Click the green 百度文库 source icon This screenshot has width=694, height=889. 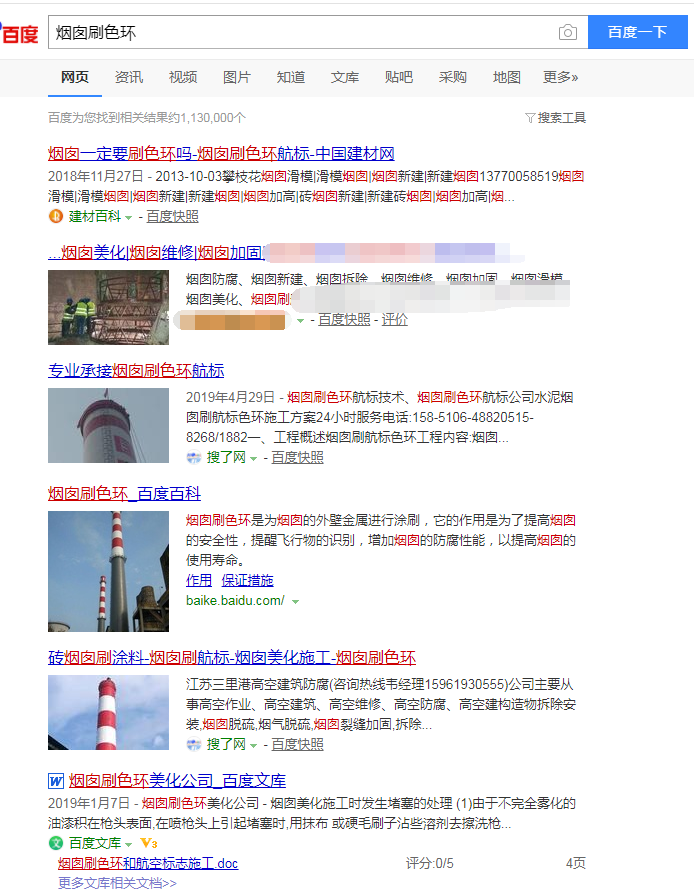coord(56,843)
